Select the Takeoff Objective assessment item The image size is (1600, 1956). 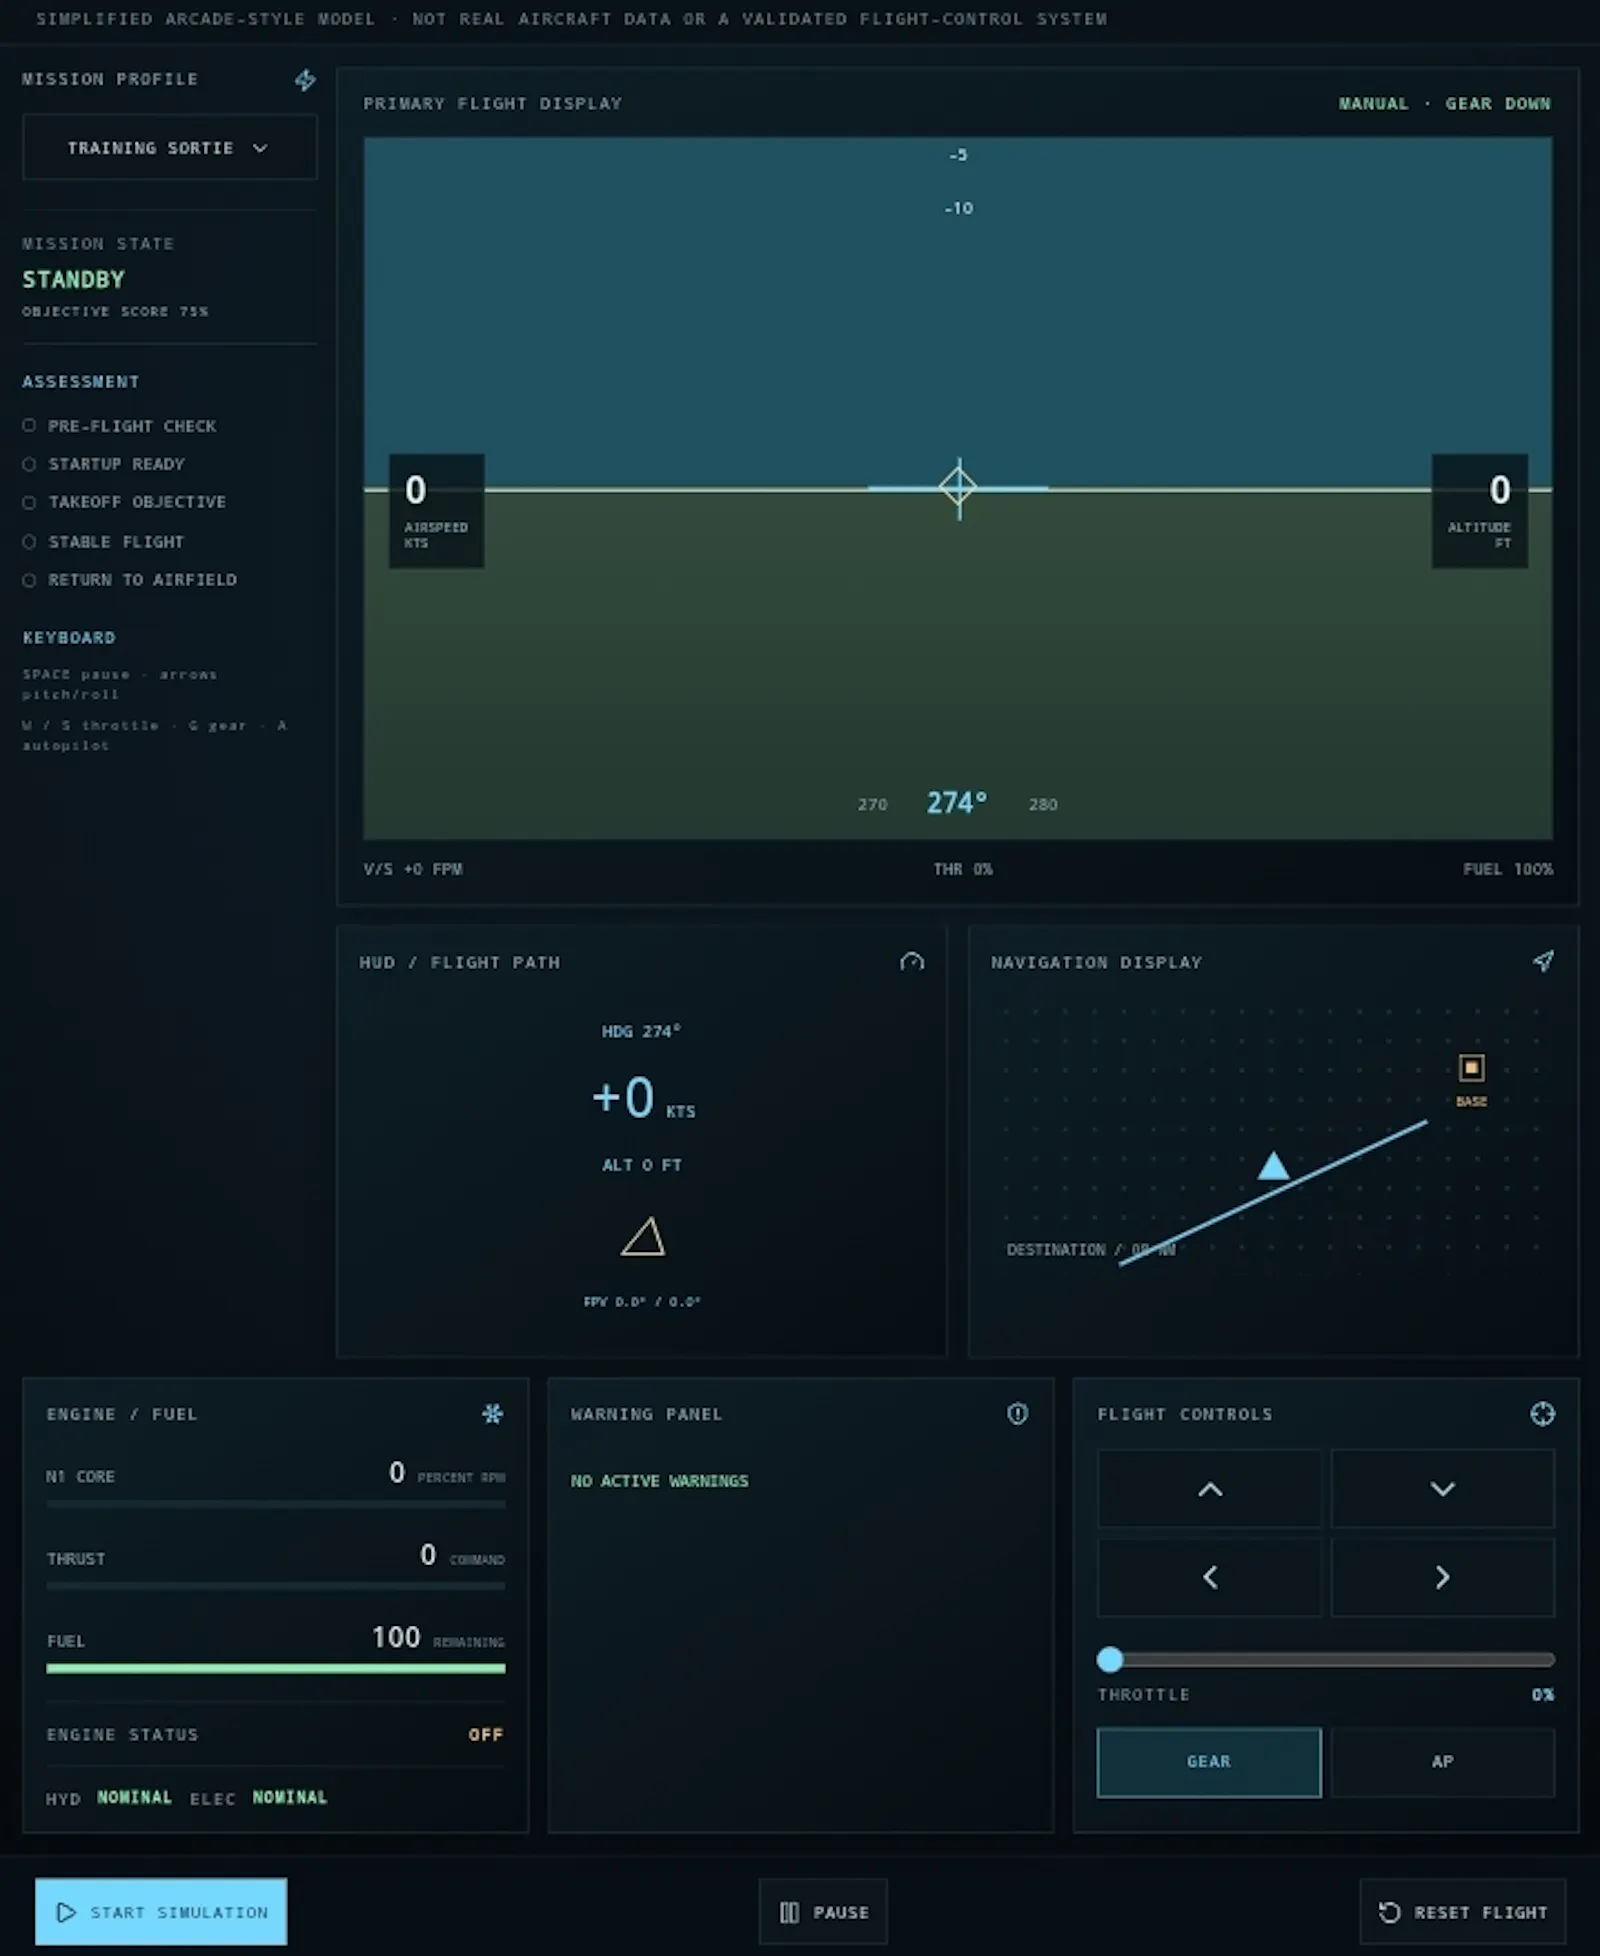point(125,502)
